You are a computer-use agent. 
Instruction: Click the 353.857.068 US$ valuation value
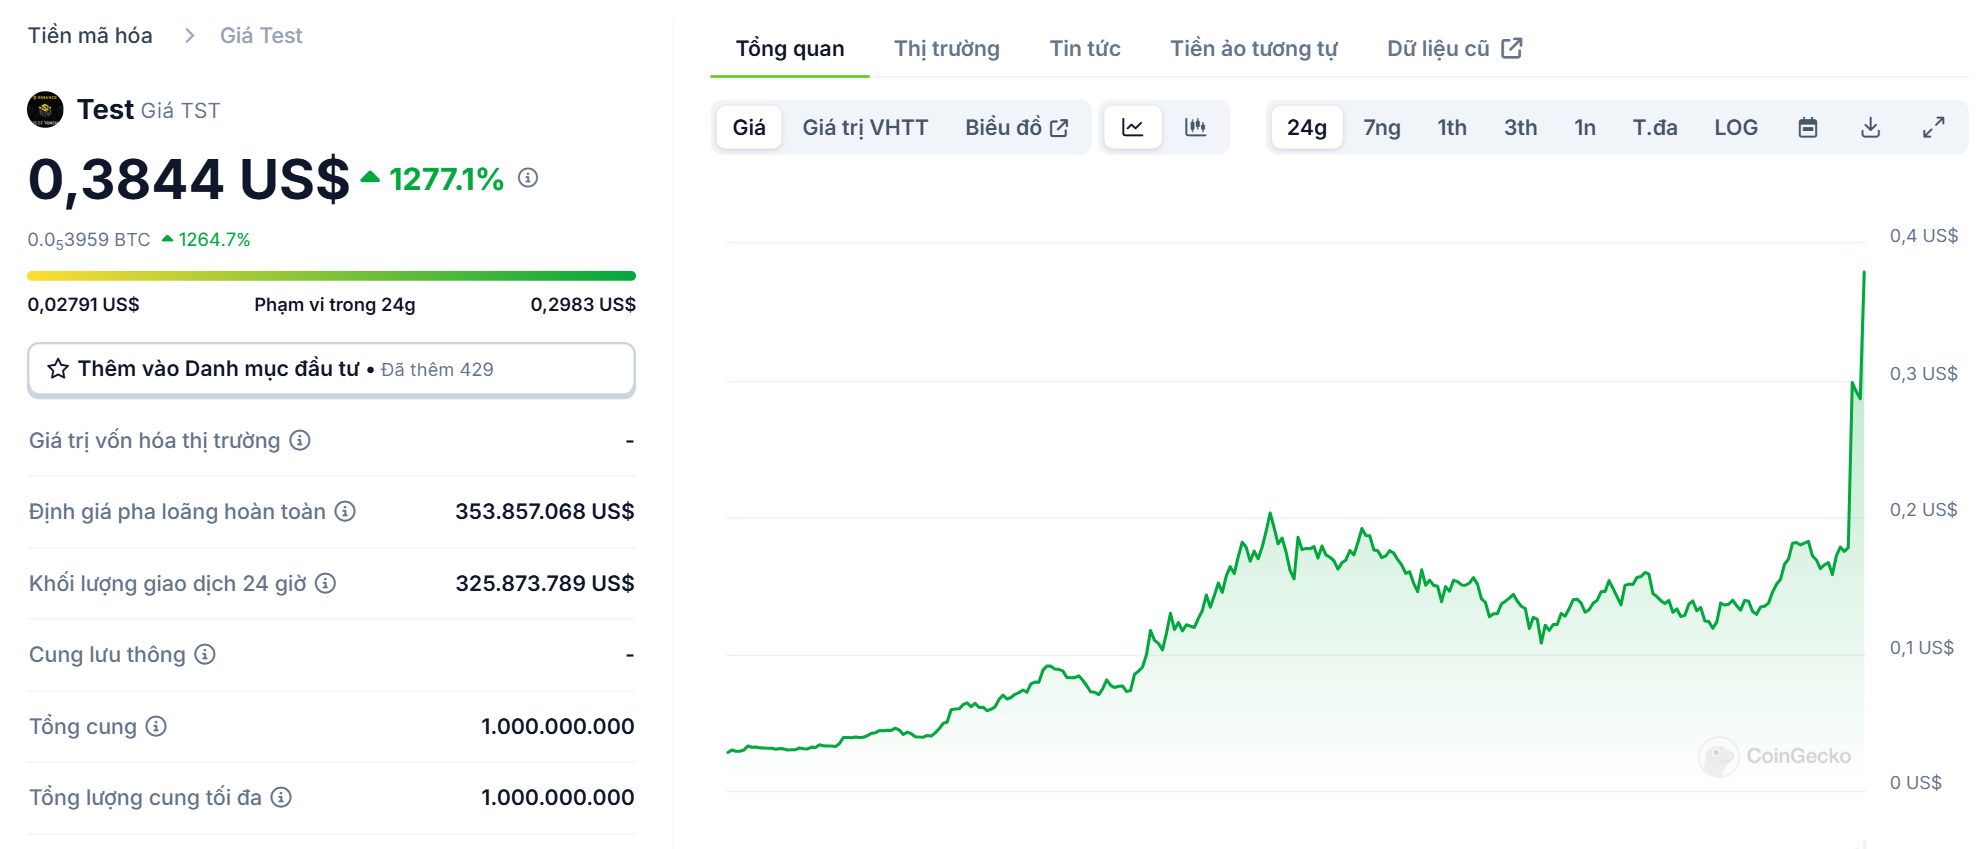[x=545, y=511]
